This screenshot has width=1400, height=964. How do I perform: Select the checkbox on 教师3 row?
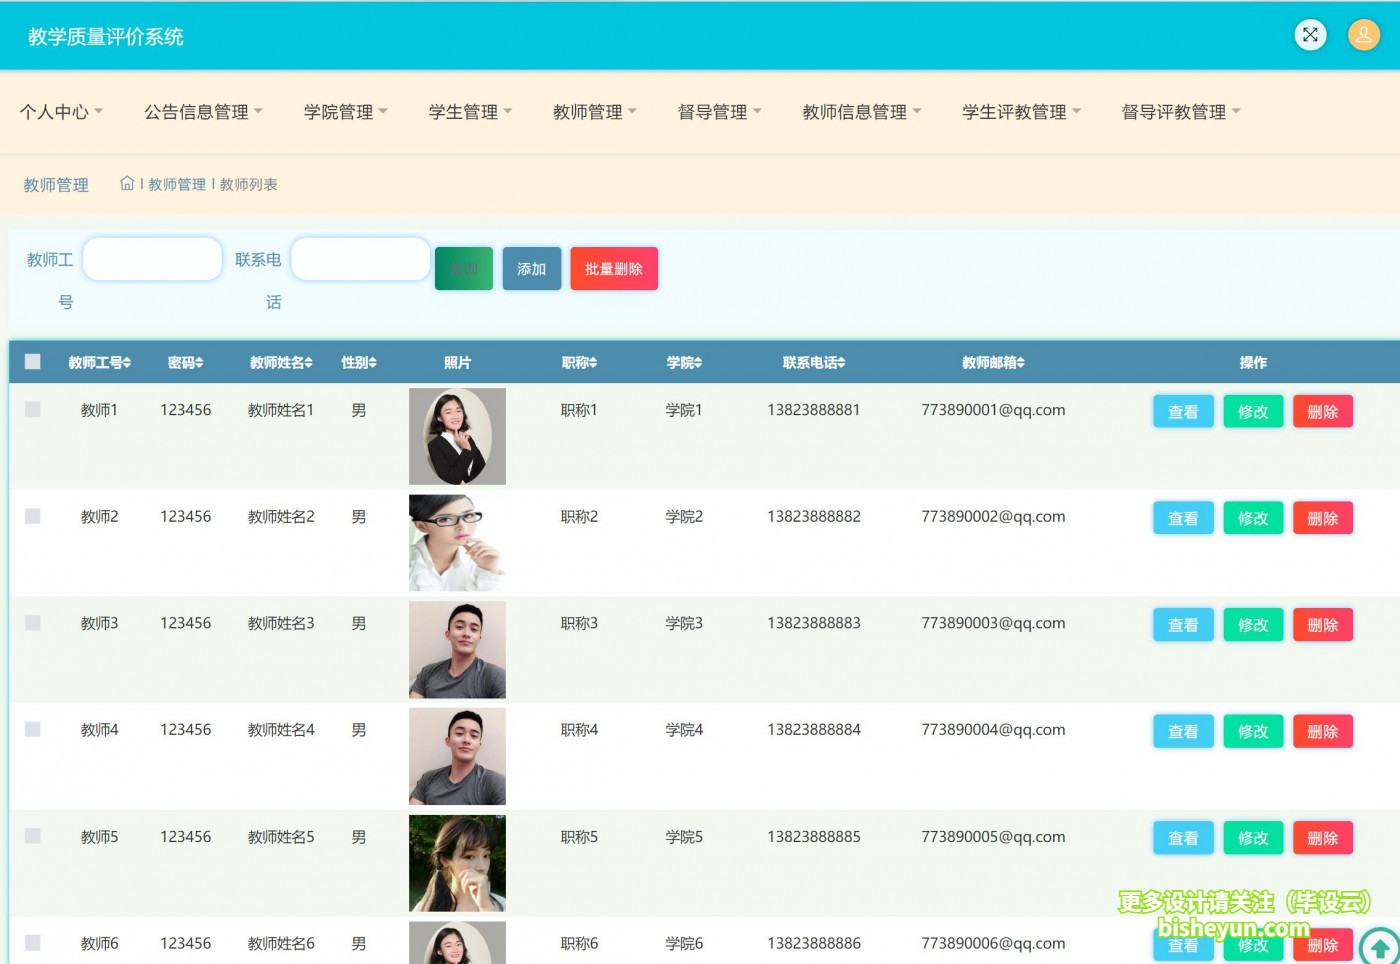(x=31, y=621)
